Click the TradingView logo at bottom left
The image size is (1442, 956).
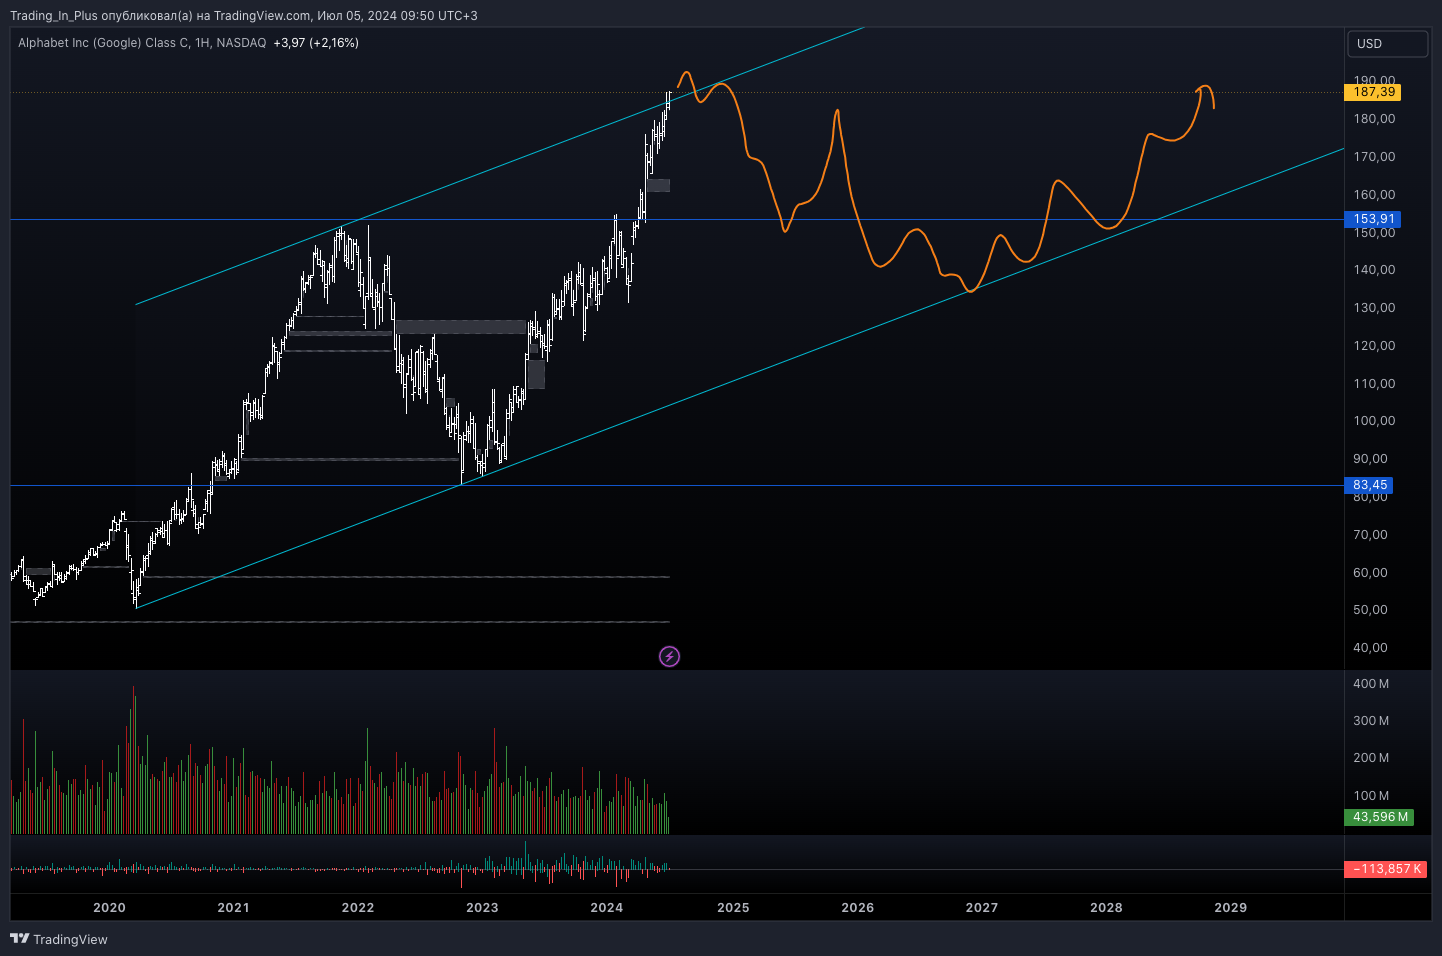58,939
